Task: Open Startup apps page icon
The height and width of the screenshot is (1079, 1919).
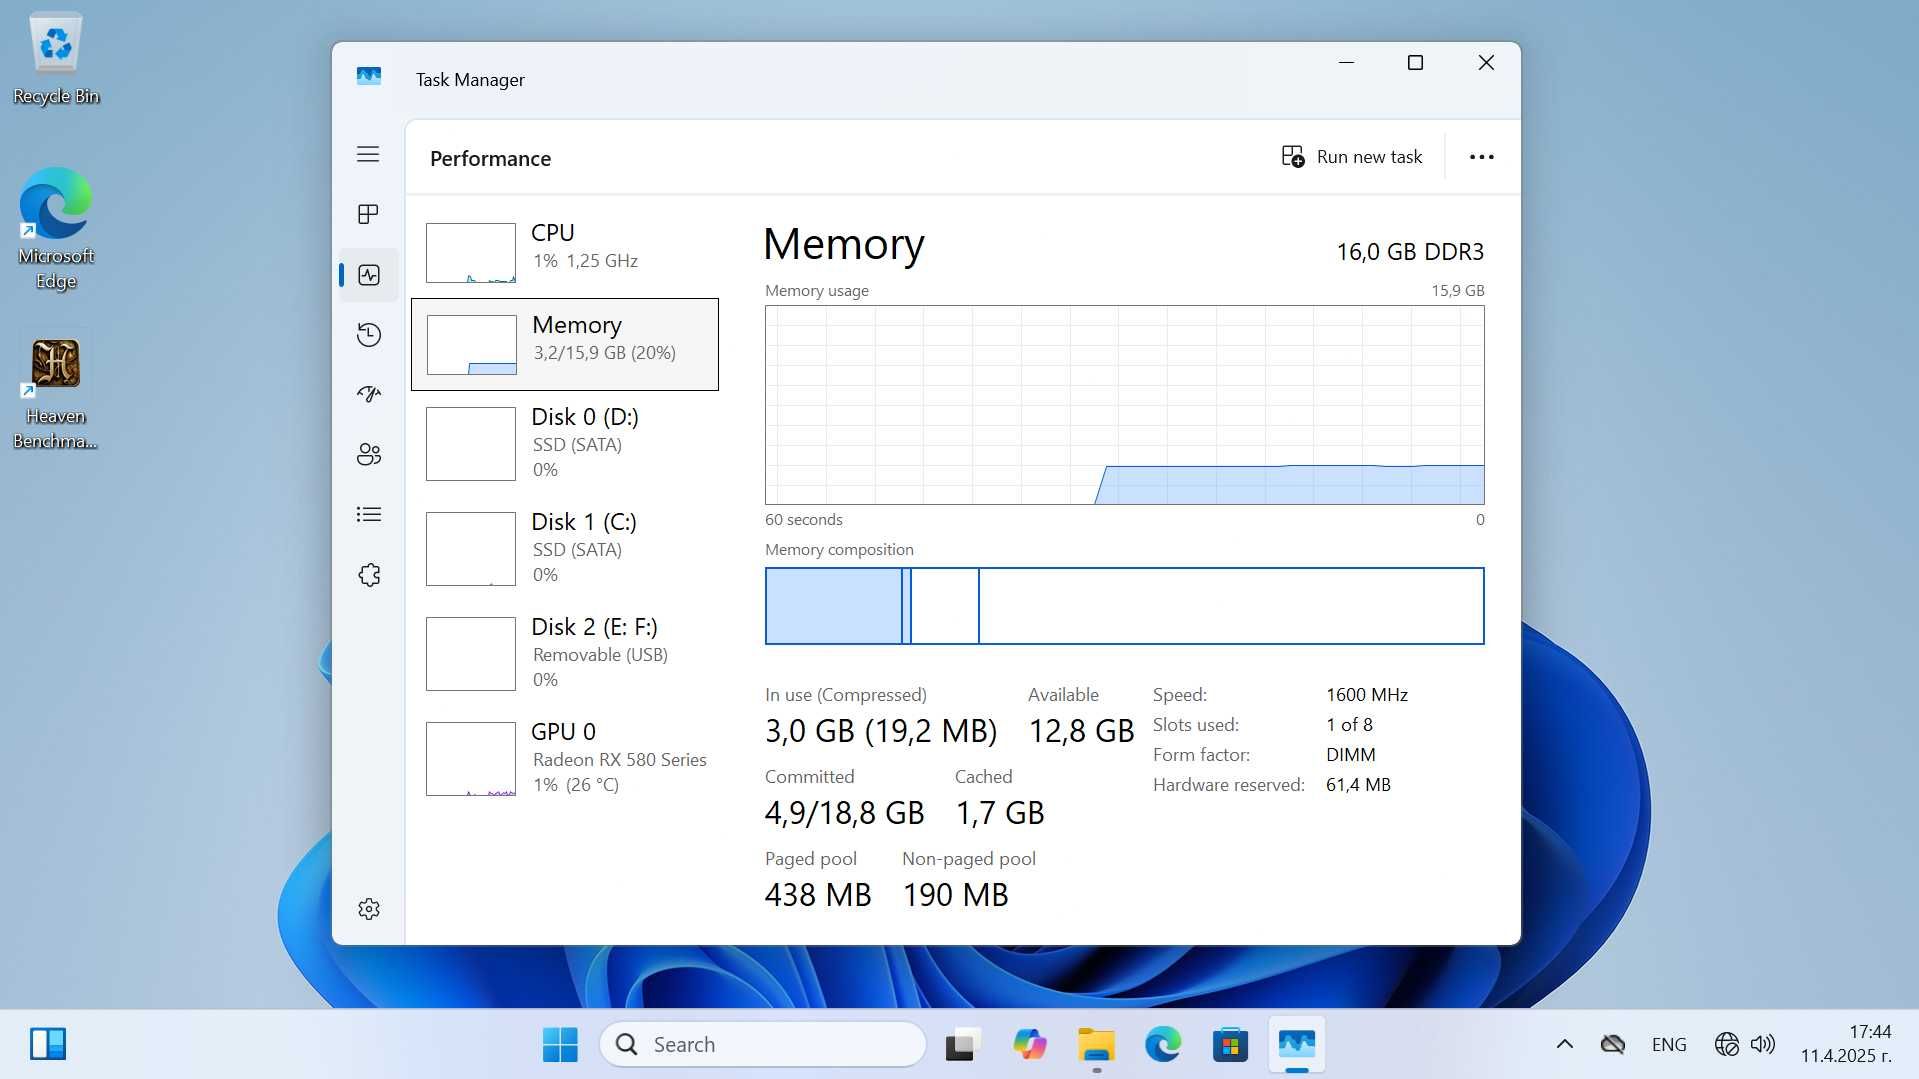Action: pos(368,394)
